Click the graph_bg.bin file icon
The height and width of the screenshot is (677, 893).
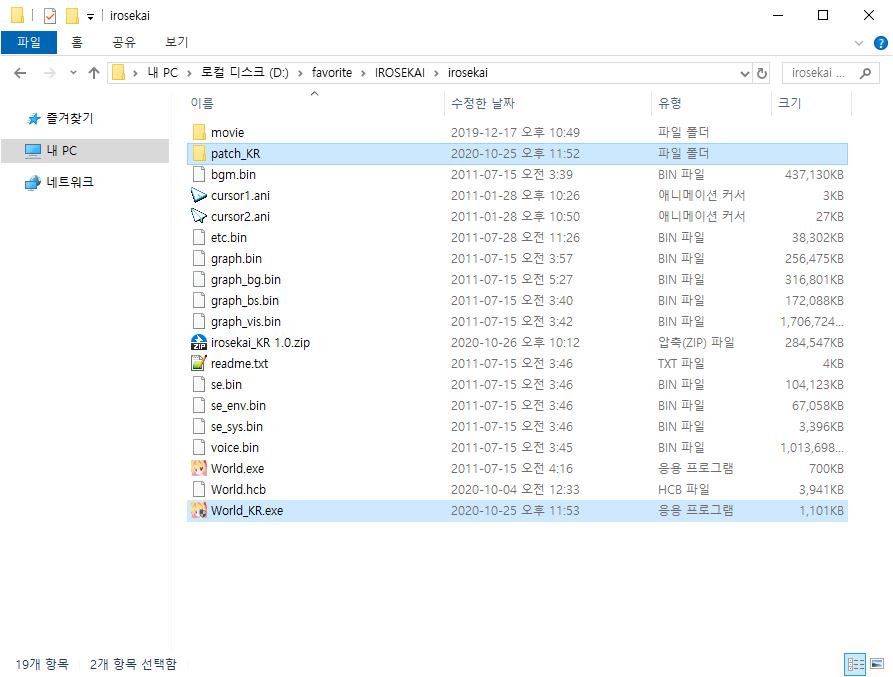(199, 280)
